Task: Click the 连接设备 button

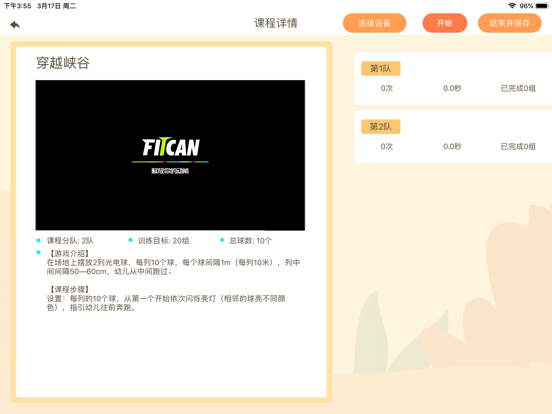Action: 374,23
